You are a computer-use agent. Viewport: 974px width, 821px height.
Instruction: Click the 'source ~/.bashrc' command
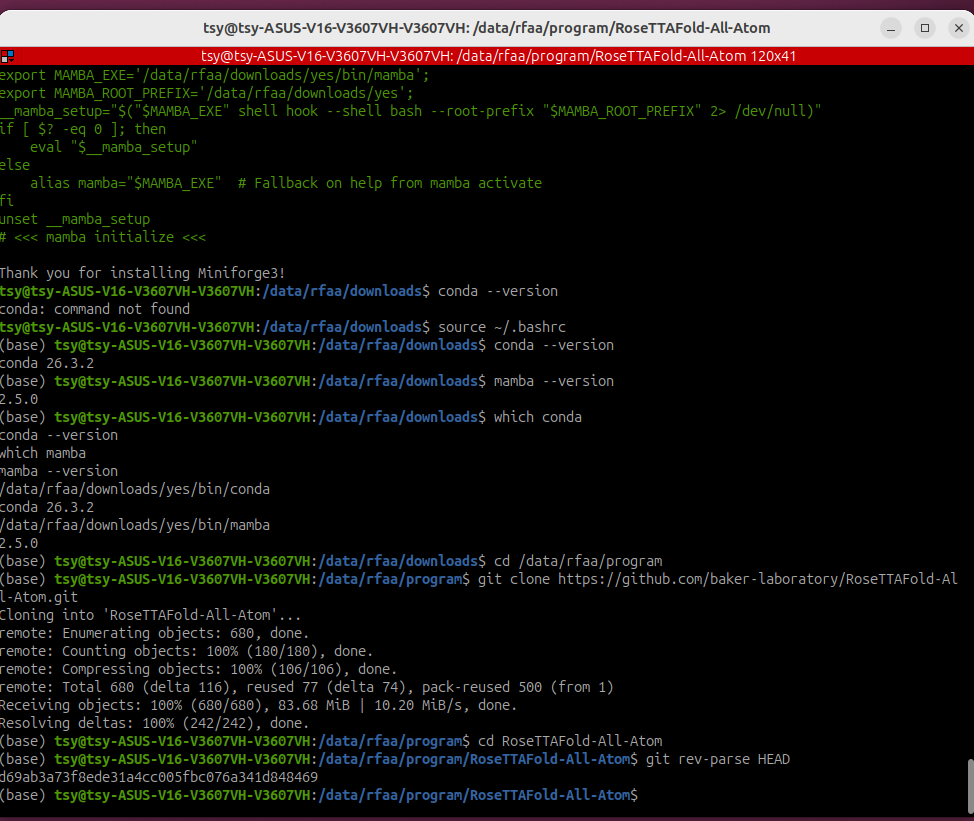502,327
